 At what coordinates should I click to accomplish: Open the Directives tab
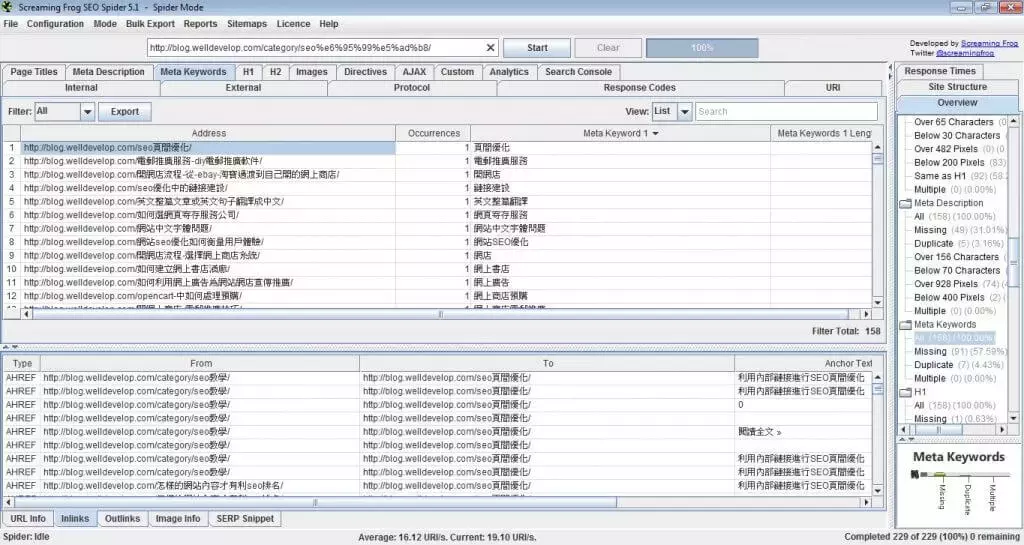tap(365, 72)
